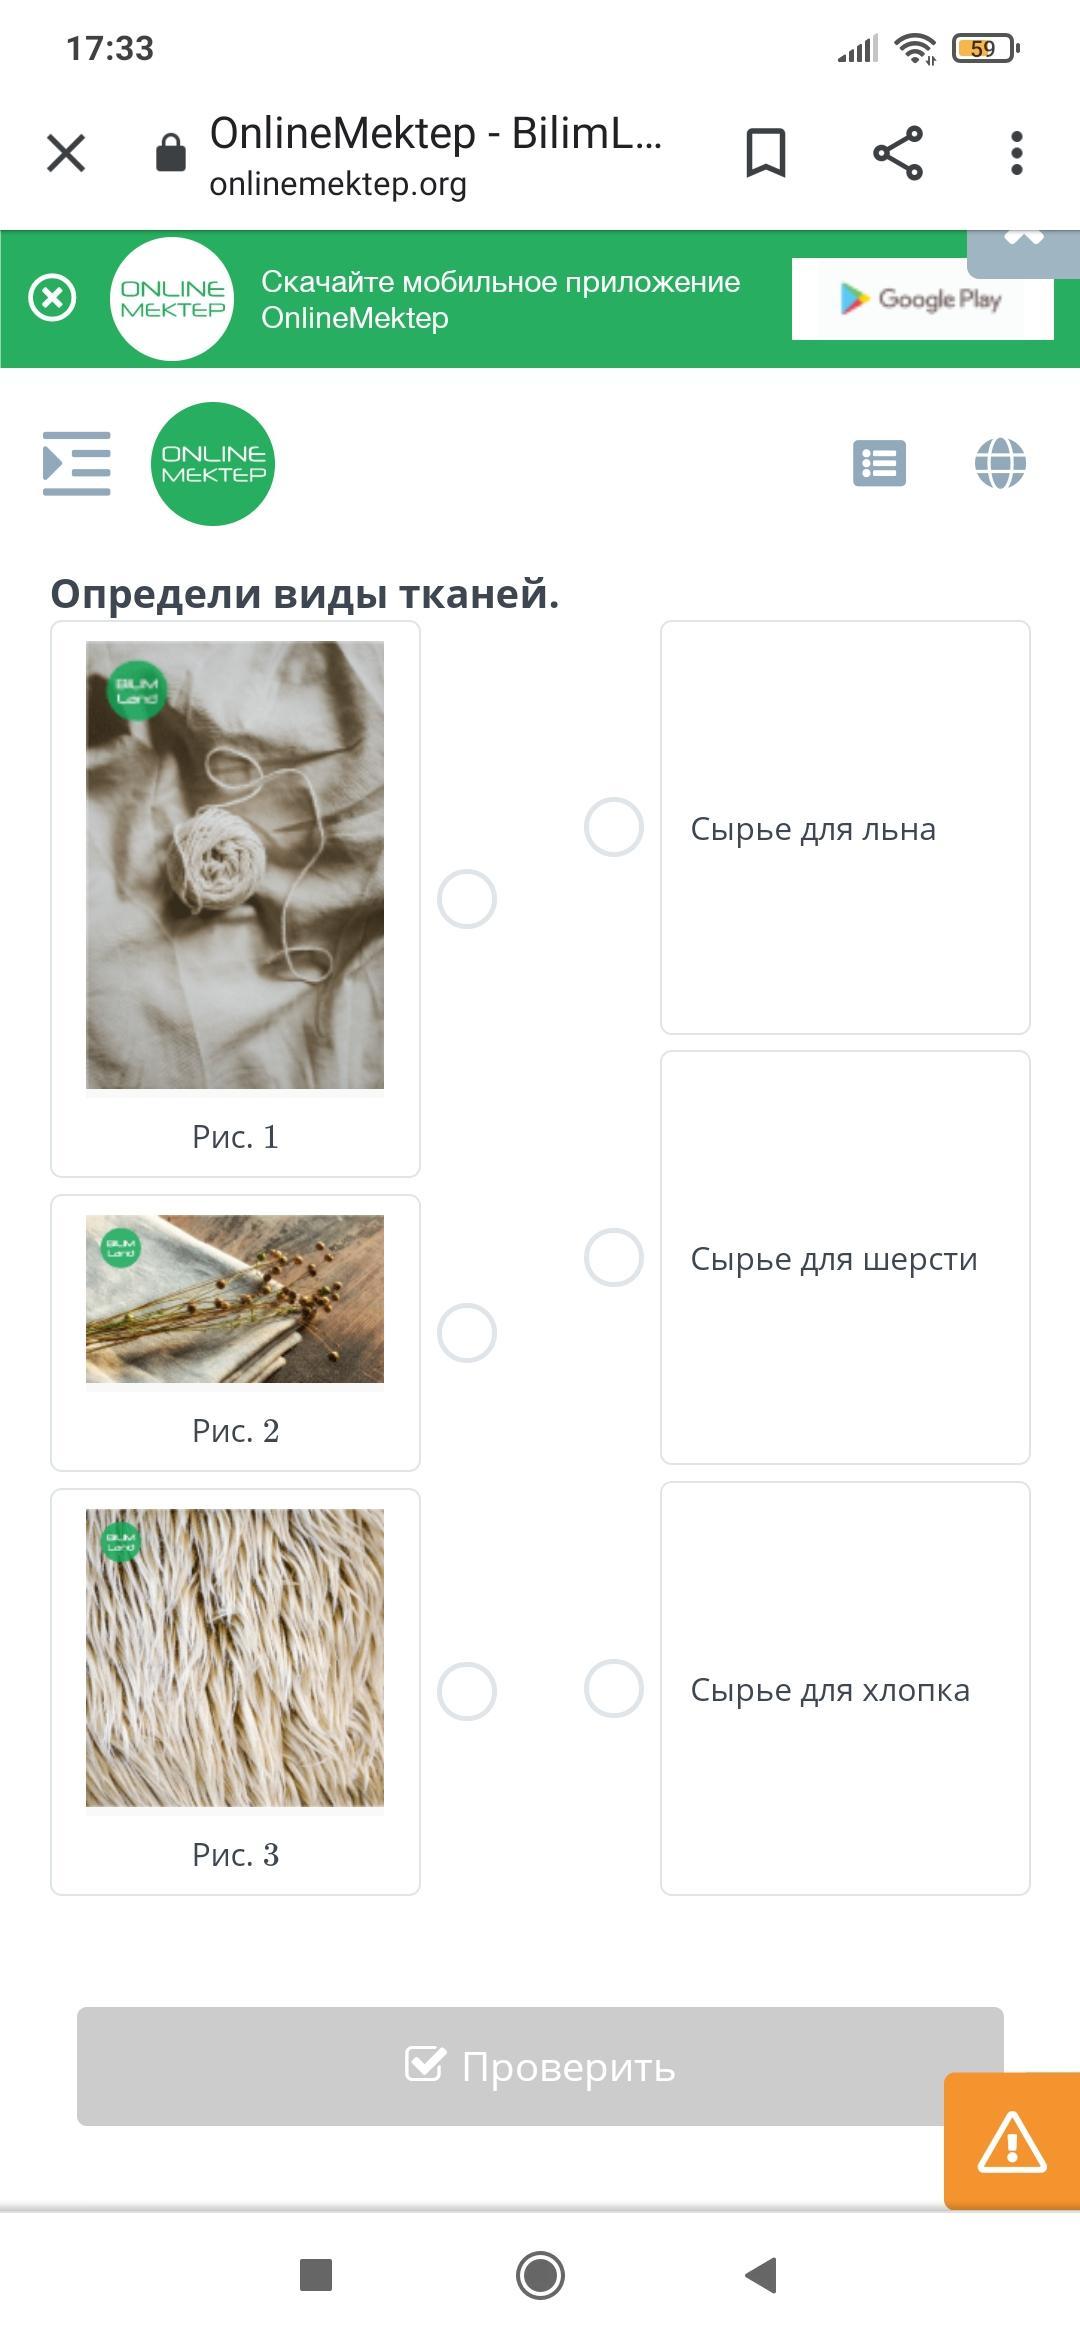Bookmark this OnlineMektep page
The image size is (1080, 2340).
766,153
